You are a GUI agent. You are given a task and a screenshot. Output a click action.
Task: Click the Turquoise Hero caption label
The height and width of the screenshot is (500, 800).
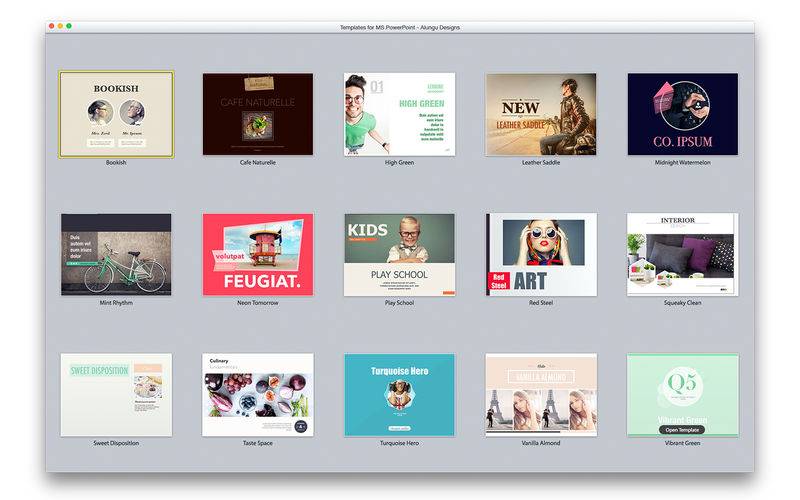pos(399,442)
